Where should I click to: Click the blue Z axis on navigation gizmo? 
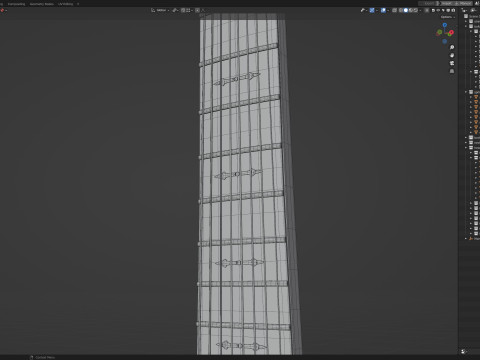445,25
